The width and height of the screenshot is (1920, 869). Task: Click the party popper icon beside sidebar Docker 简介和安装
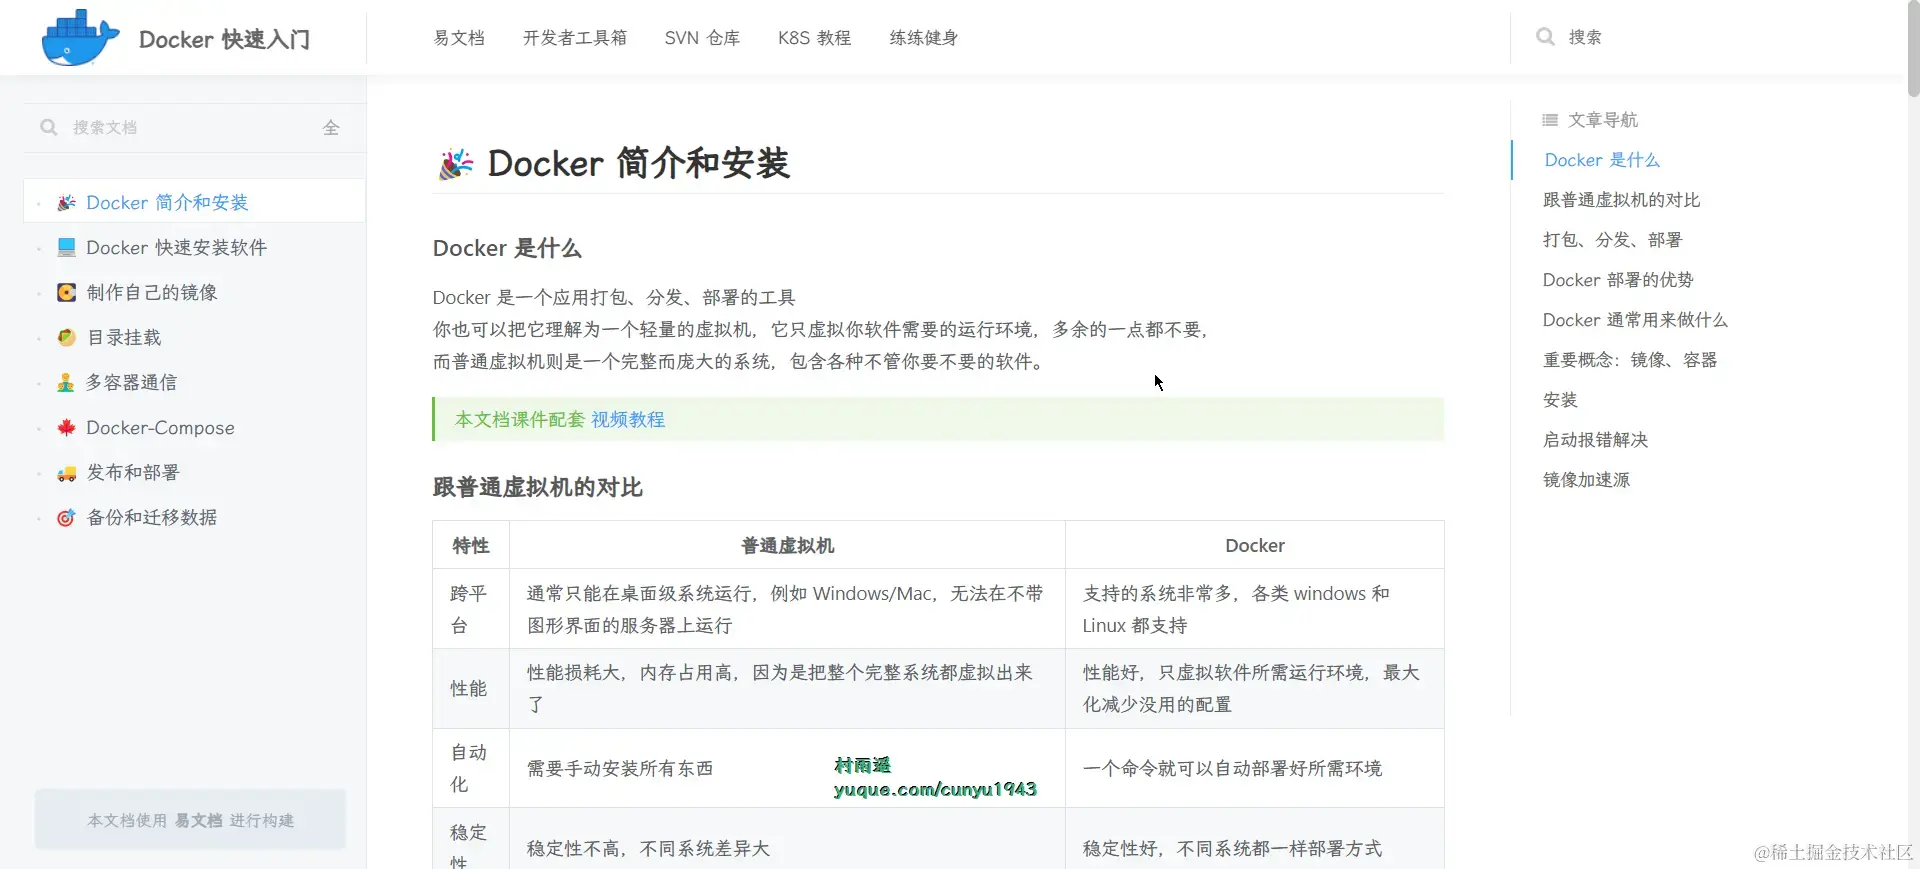coord(66,203)
